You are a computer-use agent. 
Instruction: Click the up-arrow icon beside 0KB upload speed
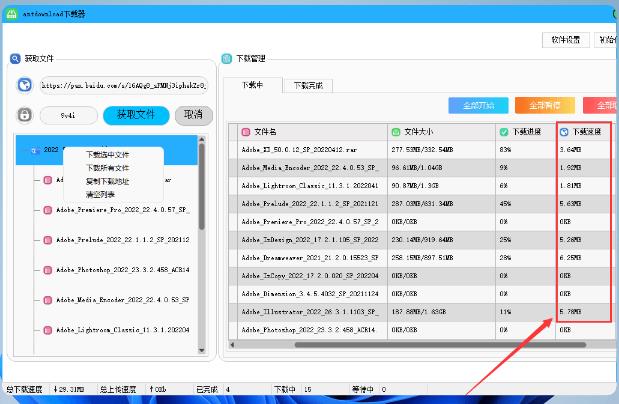[152, 389]
